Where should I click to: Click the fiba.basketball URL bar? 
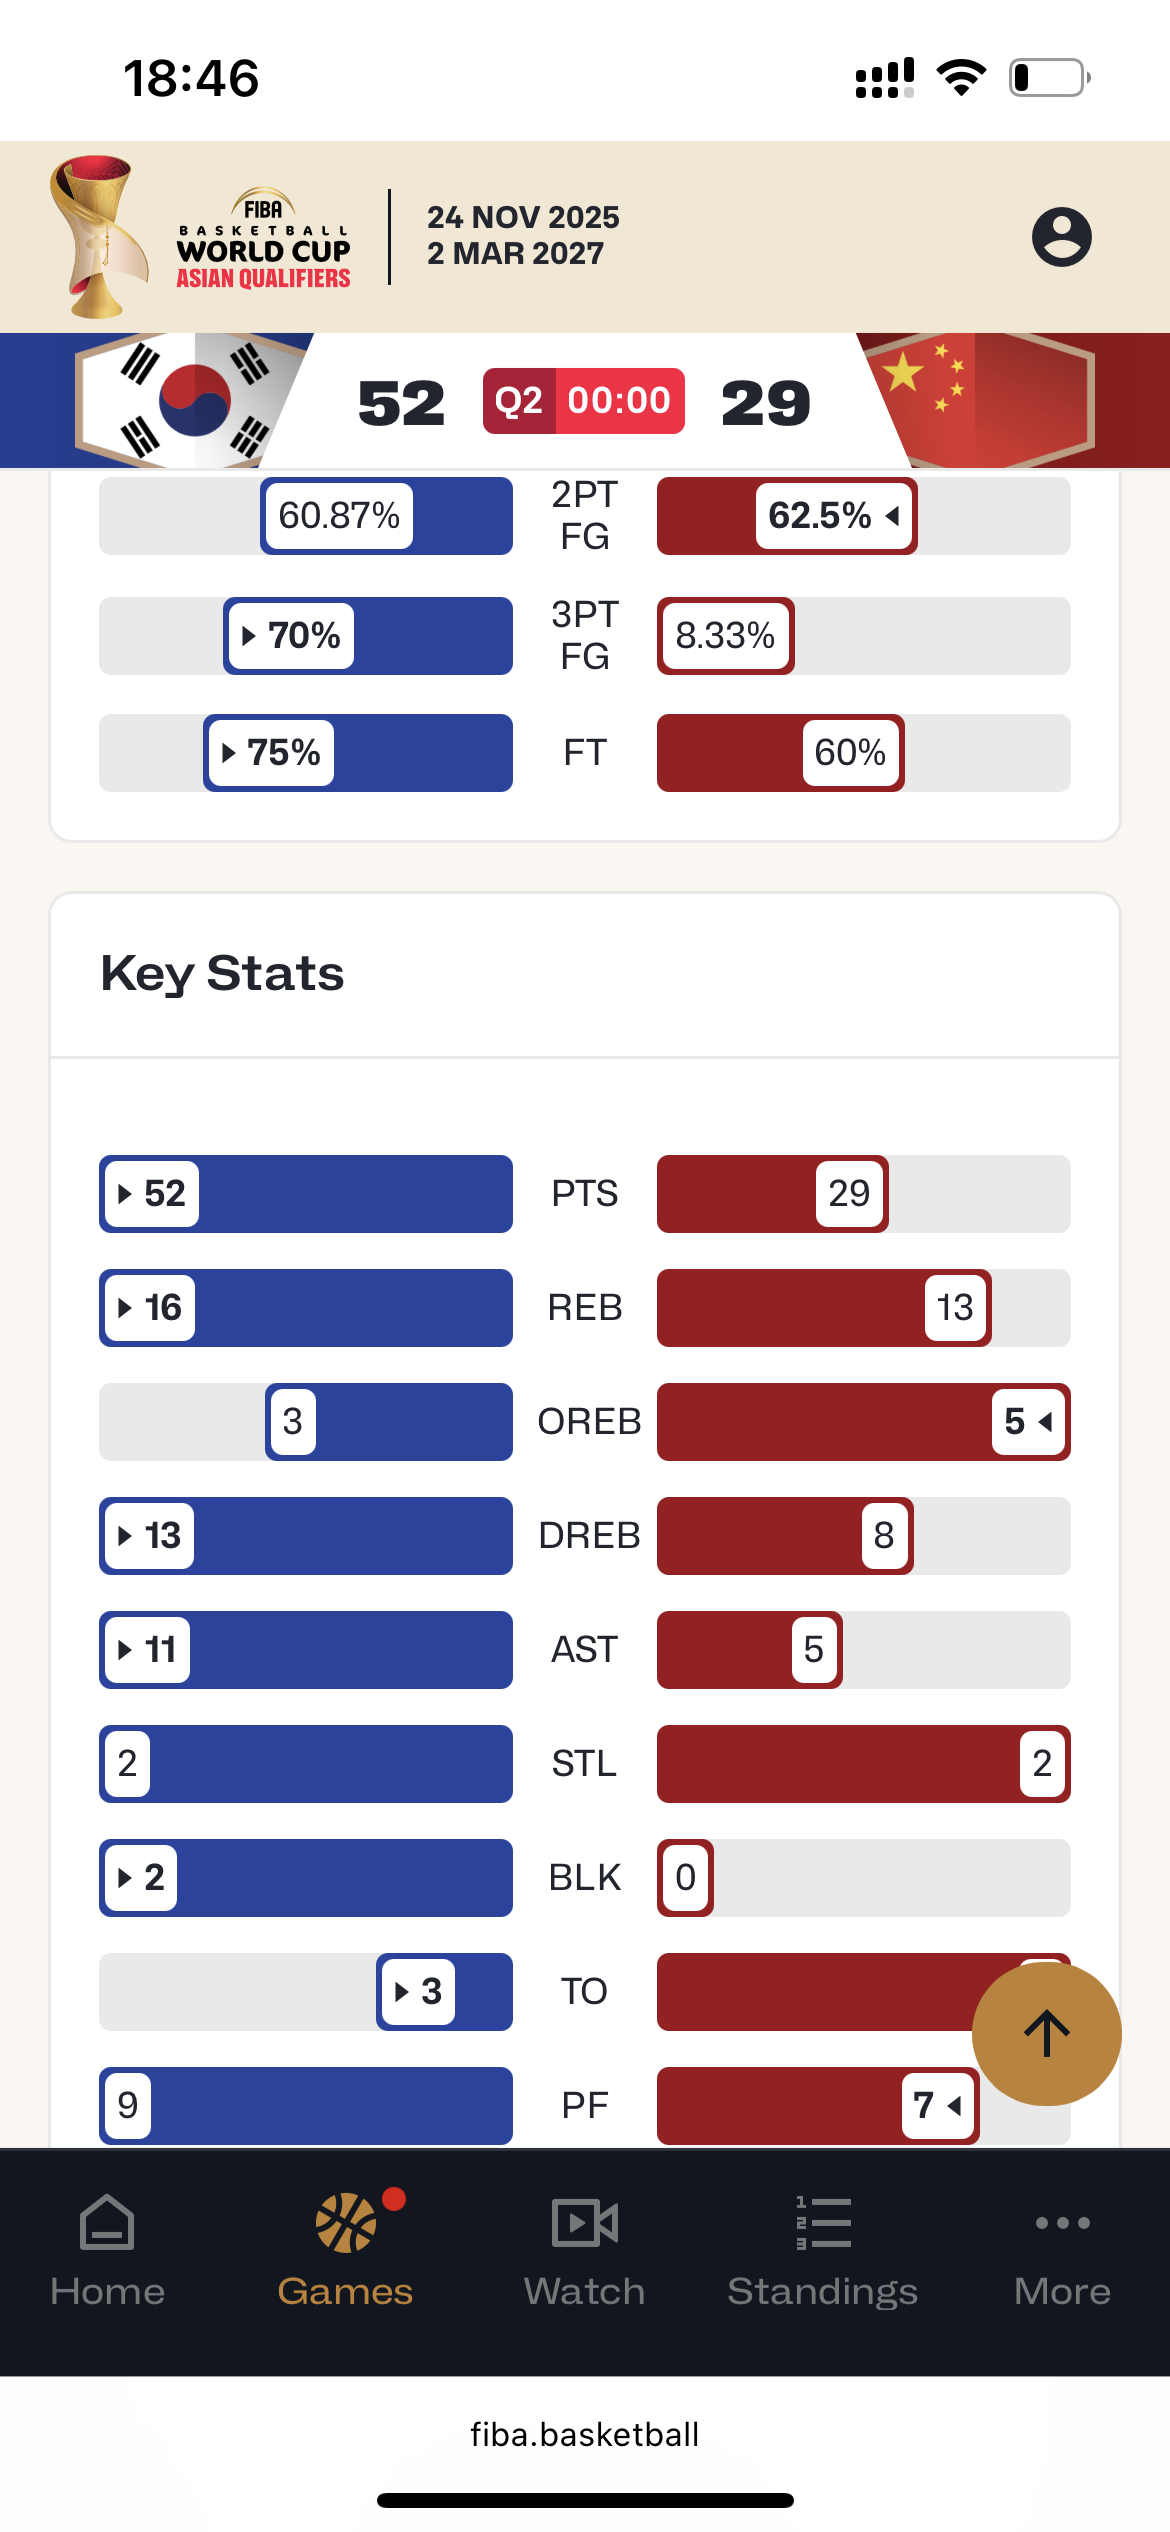pos(585,2434)
